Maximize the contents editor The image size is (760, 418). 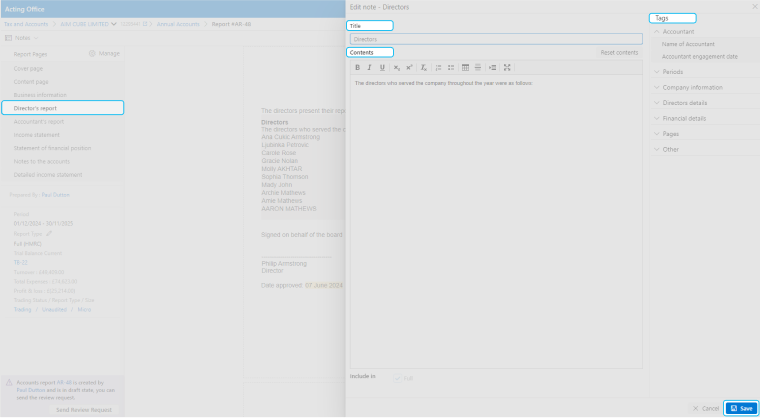[507, 67]
